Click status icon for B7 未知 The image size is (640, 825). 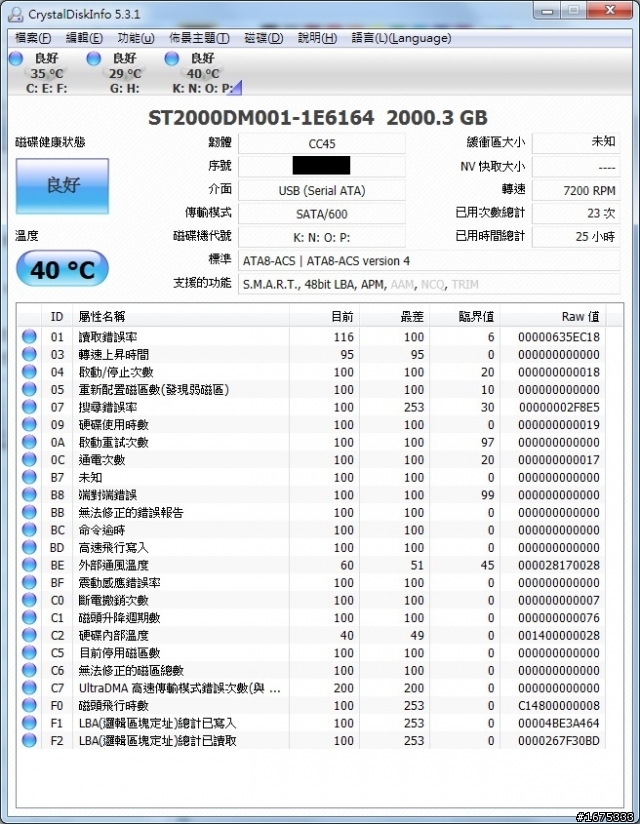pos(29,477)
